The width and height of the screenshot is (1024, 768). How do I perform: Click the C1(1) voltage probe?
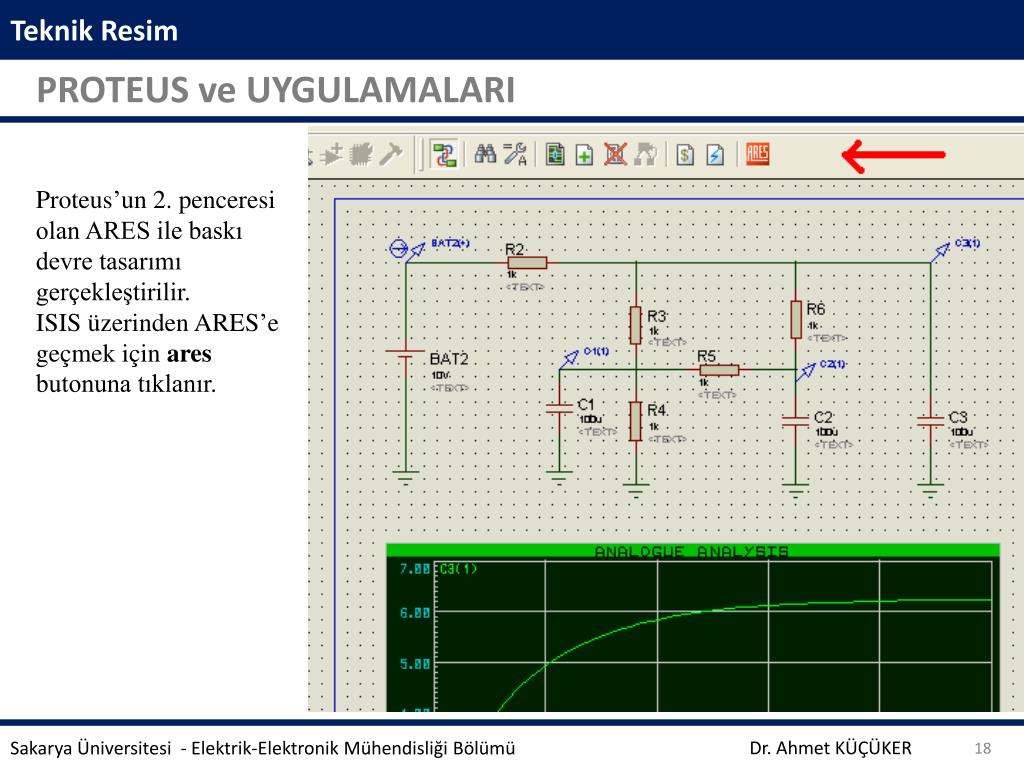click(x=569, y=359)
